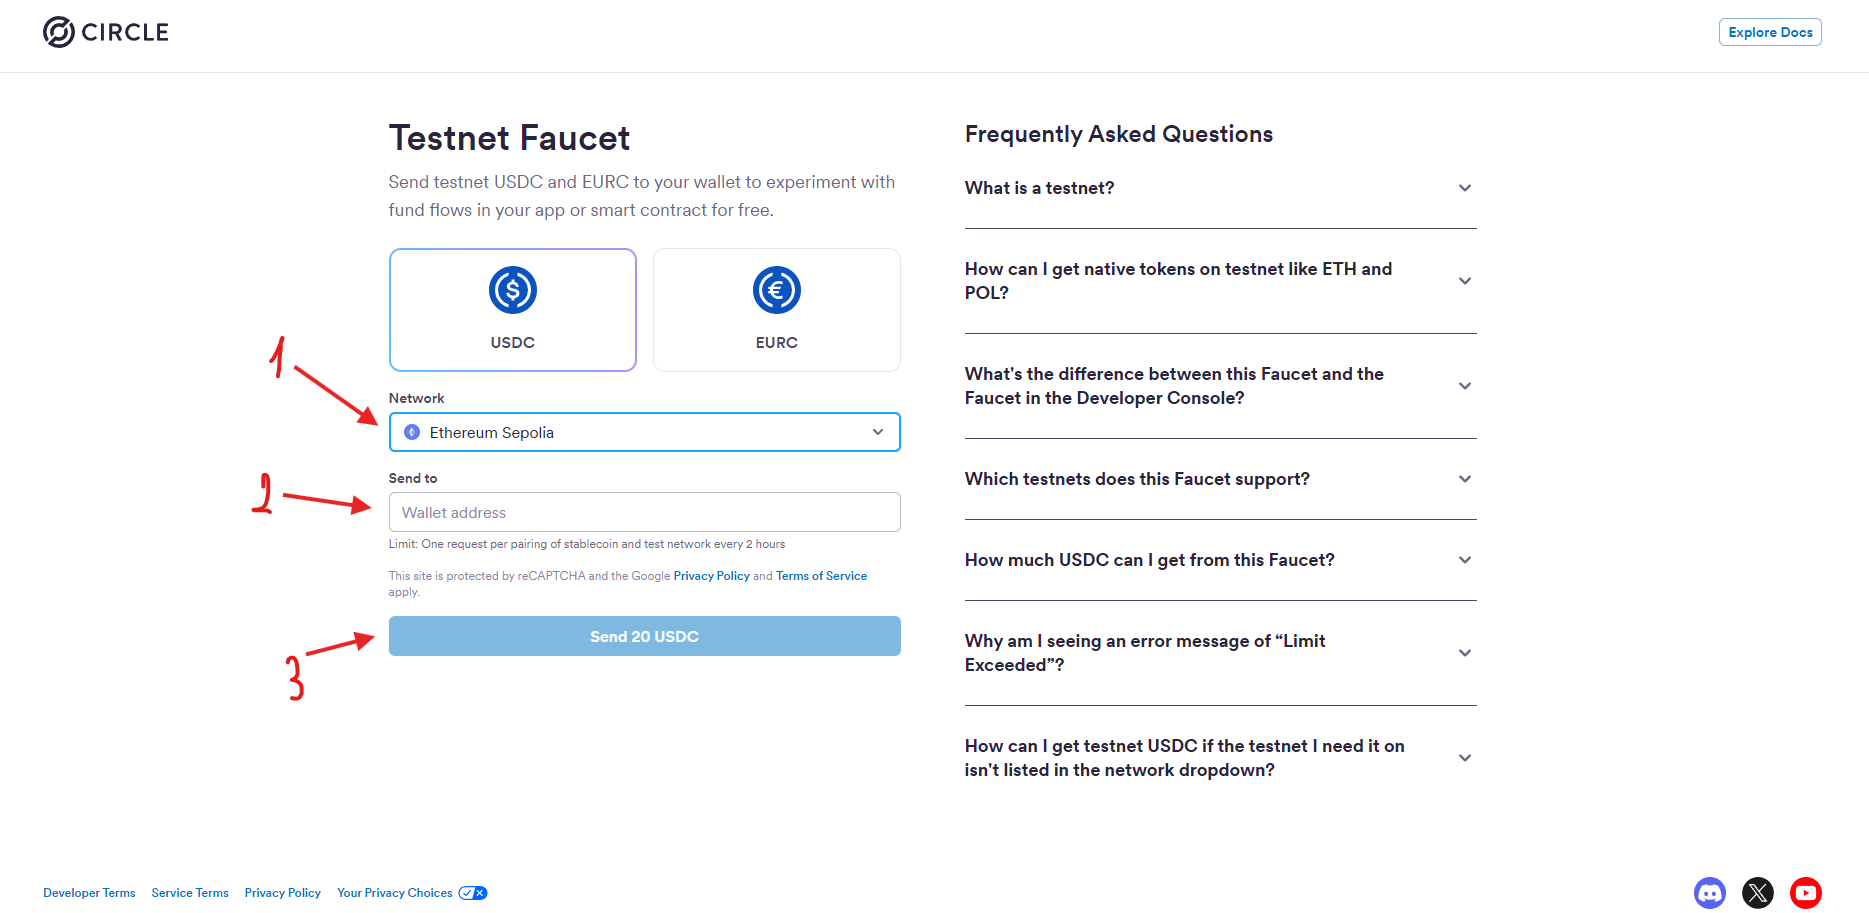This screenshot has width=1869, height=913.
Task: Expand "How much USDC can I get" question
Action: pos(1220,560)
